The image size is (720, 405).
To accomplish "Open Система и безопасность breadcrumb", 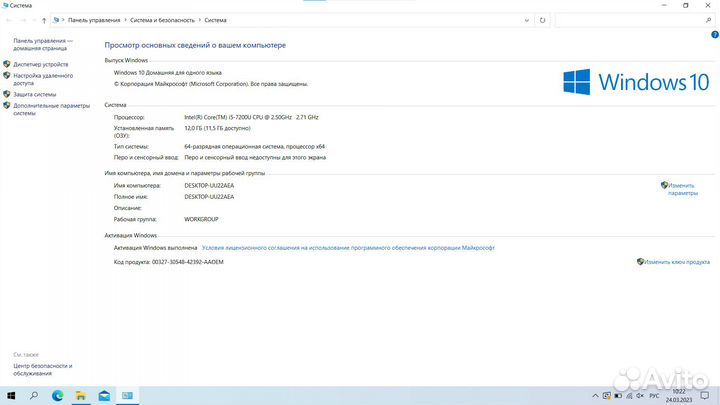I will (162, 20).
